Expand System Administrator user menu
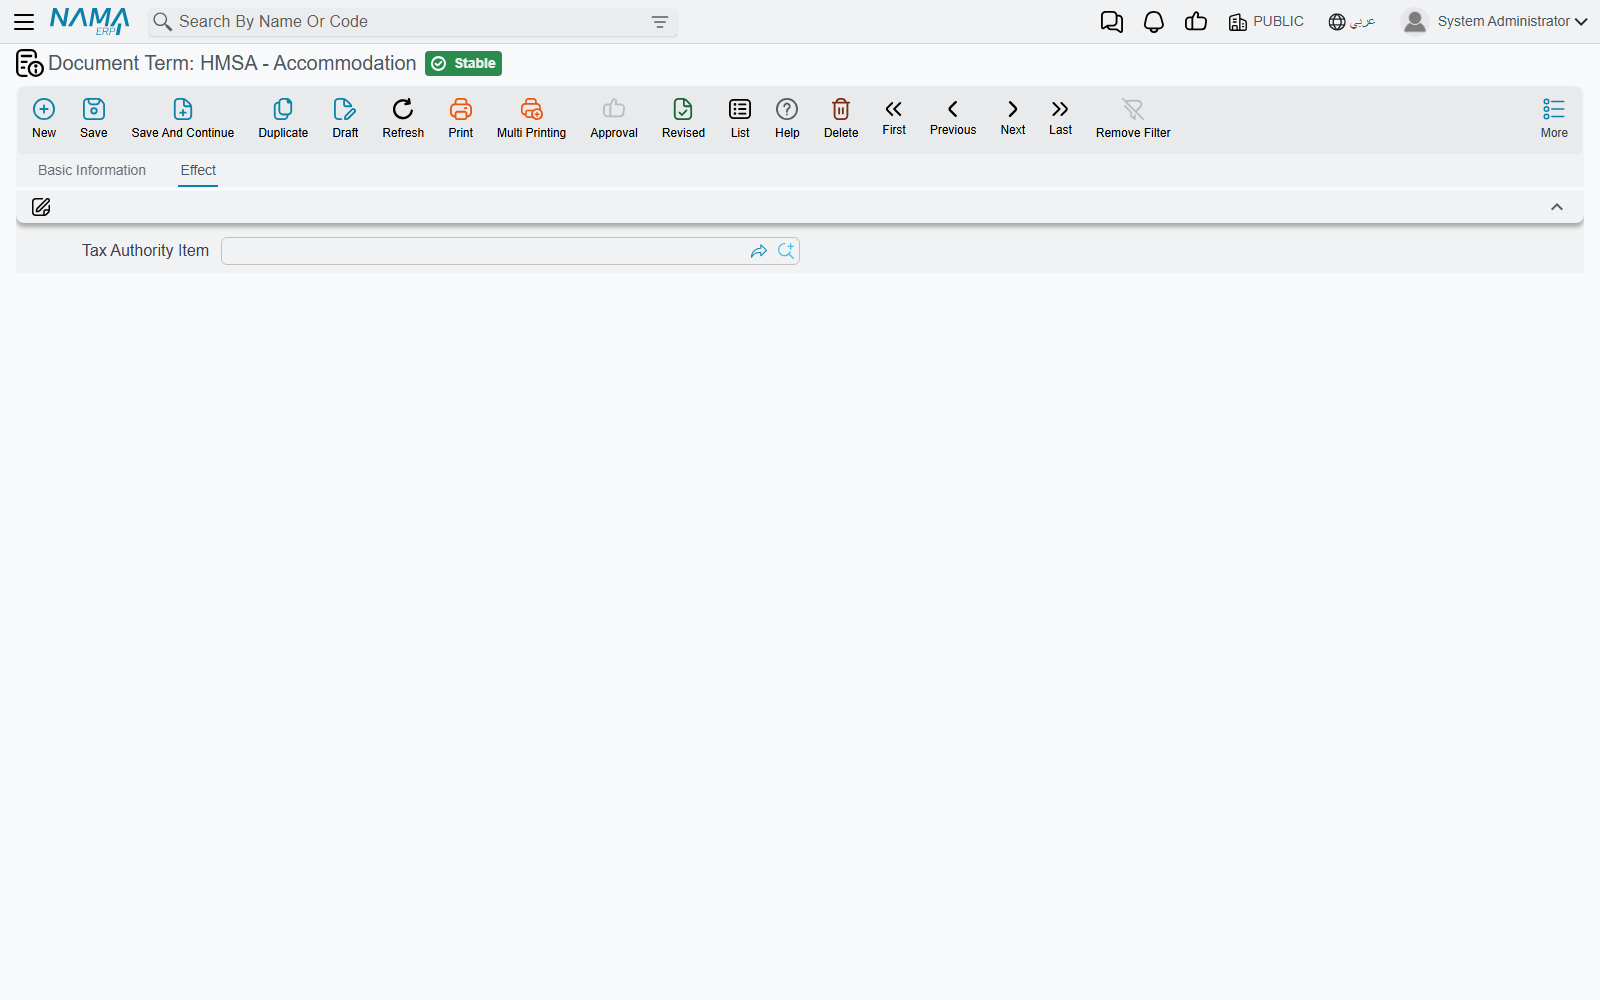 (1495, 21)
